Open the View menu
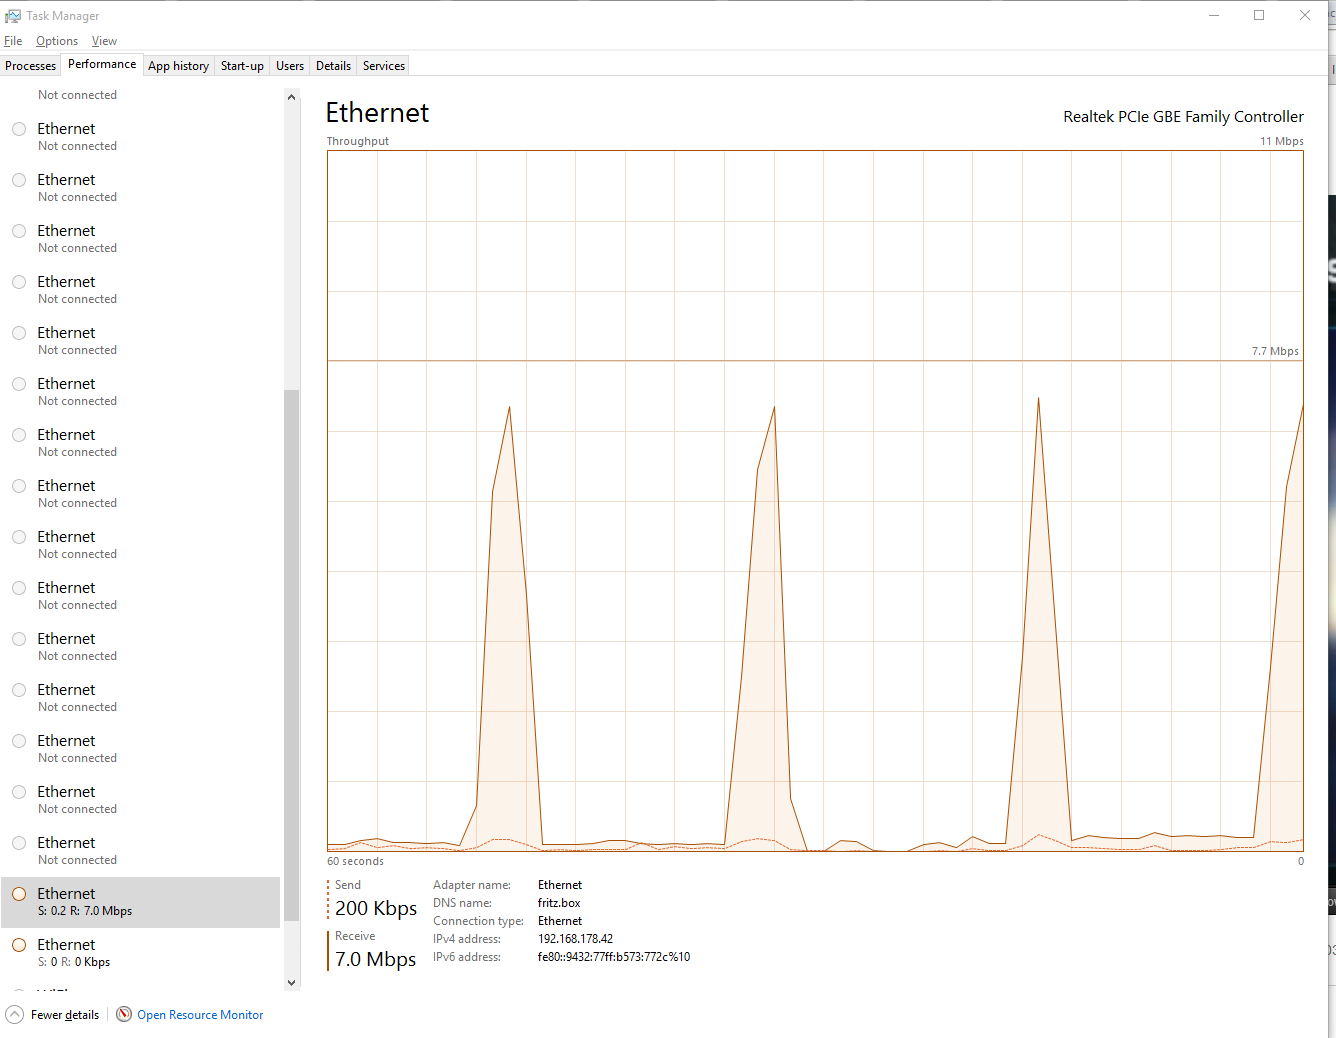This screenshot has width=1336, height=1038. (x=104, y=41)
